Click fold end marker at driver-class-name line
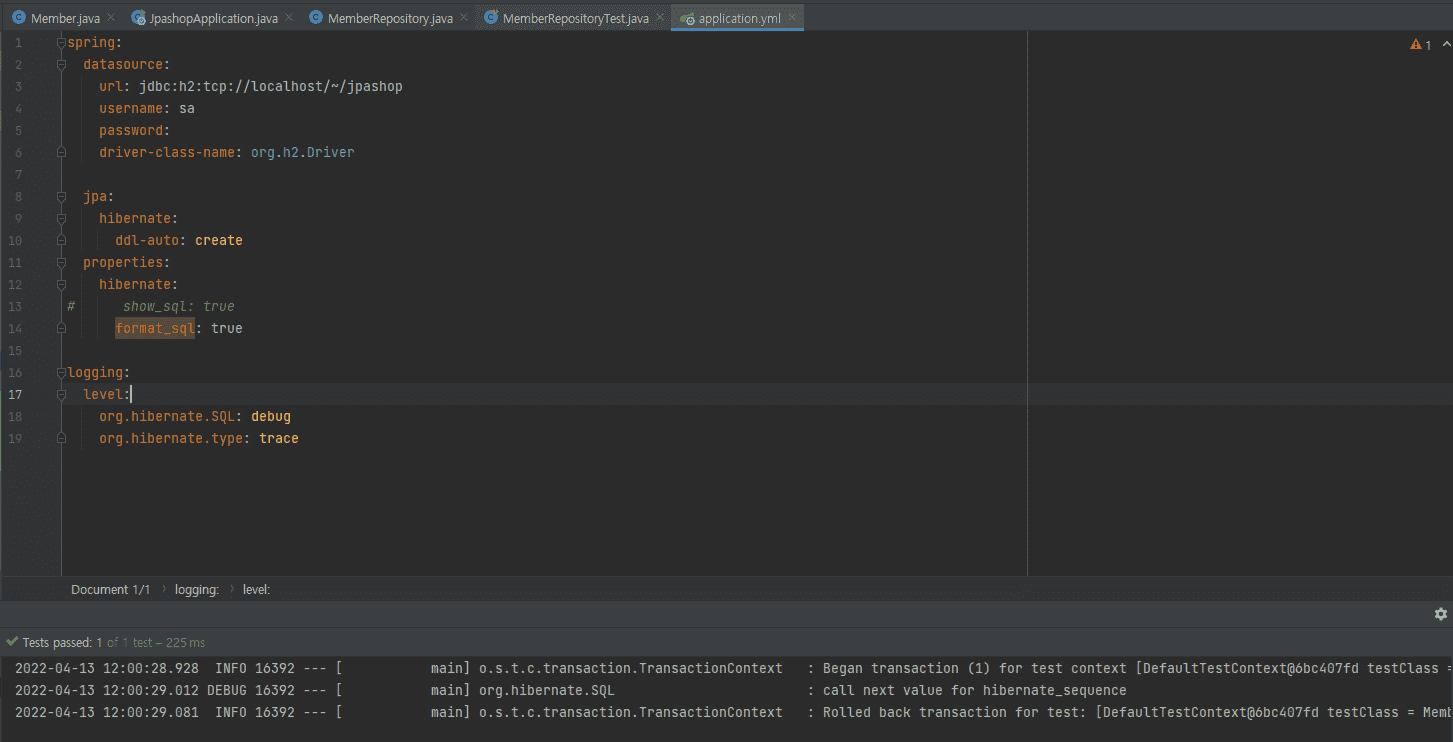 (x=62, y=152)
